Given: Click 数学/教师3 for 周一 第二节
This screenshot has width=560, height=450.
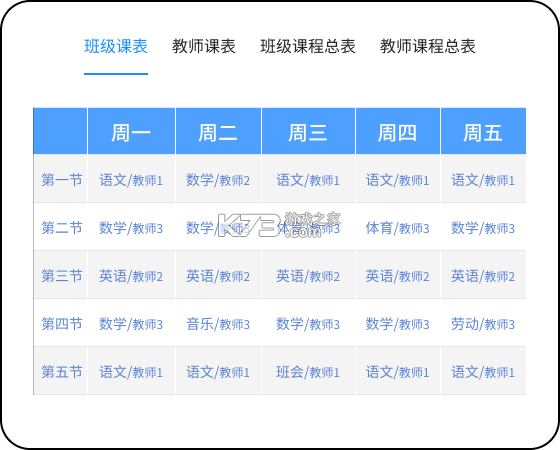Looking at the screenshot, I should [x=131, y=228].
